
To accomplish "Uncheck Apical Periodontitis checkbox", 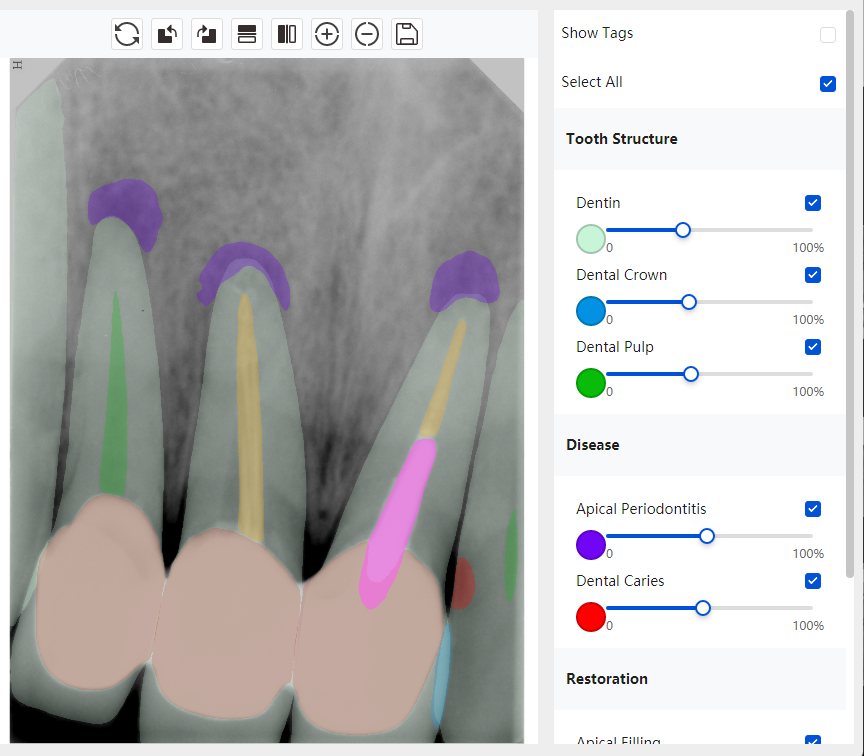I will [812, 509].
